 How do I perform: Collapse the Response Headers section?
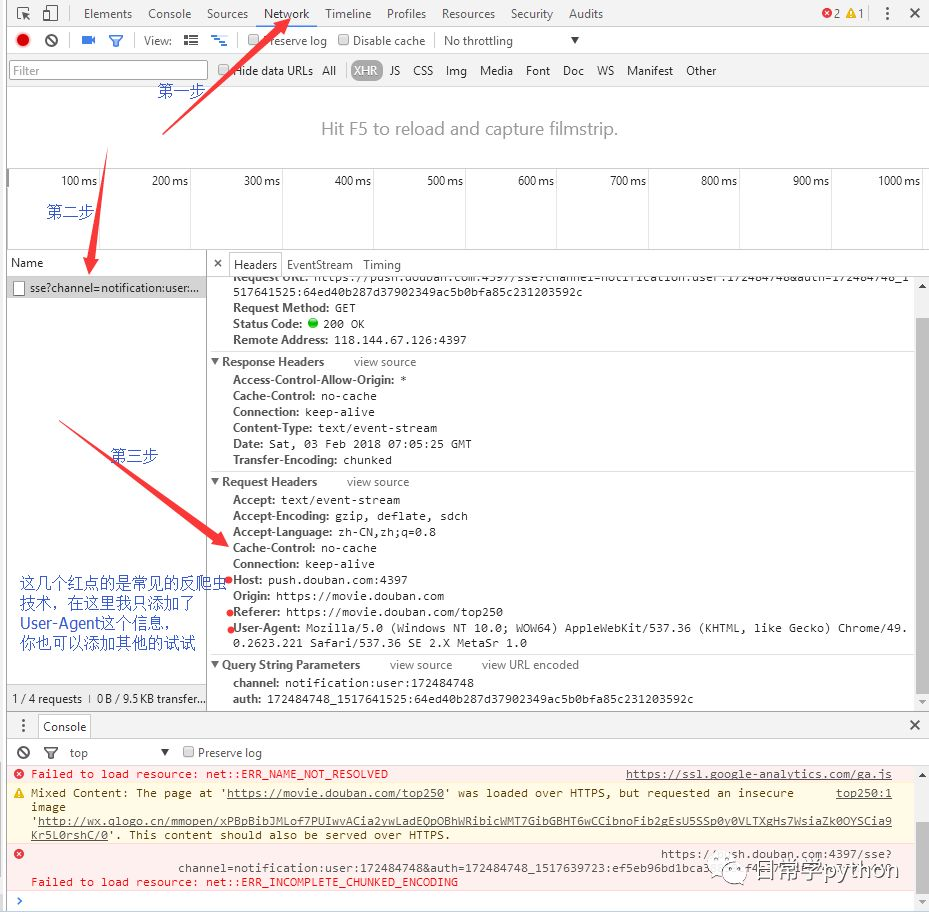216,361
